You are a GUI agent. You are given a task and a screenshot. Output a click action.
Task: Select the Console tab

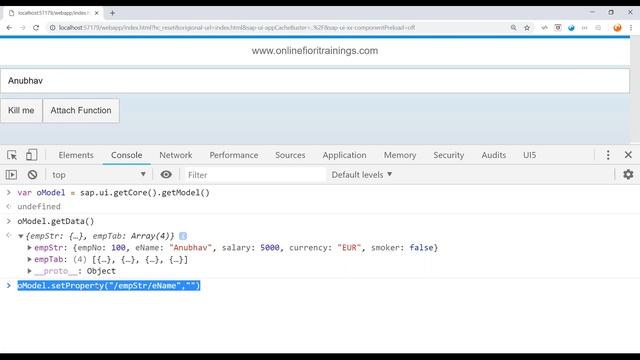(127, 155)
